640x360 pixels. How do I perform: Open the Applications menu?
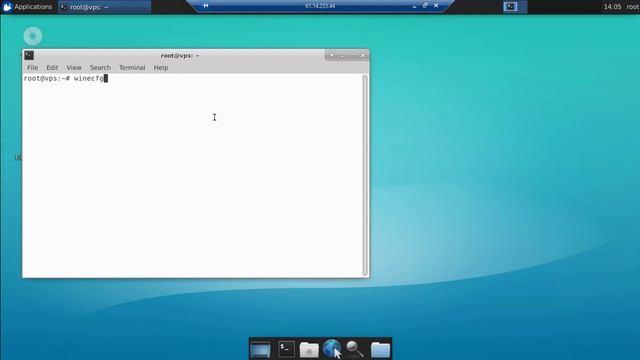[x=27, y=7]
